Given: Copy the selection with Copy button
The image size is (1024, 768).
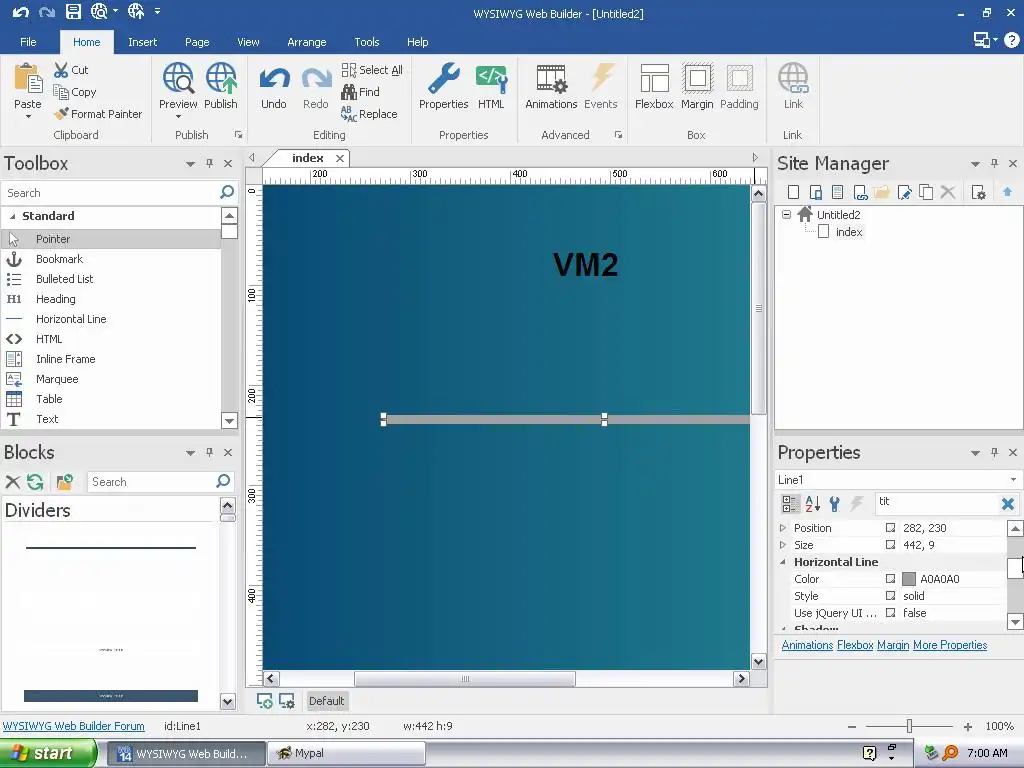Looking at the screenshot, I should pos(74,92).
